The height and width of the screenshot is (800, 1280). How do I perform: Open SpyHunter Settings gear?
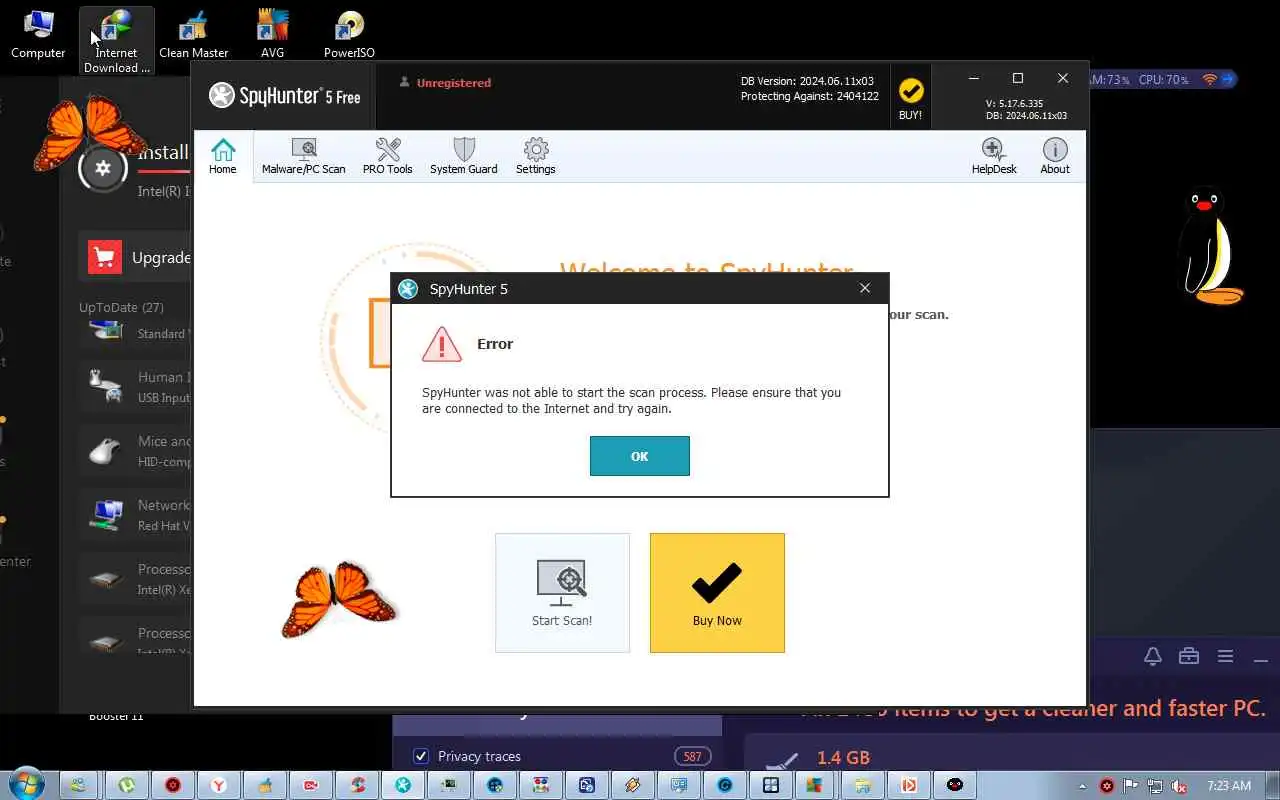(x=536, y=157)
